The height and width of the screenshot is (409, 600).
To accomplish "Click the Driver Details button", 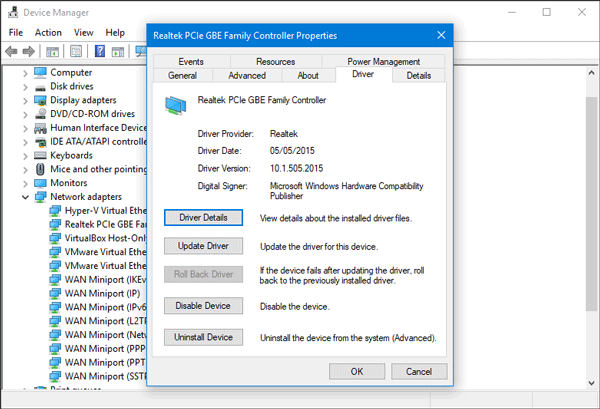I will 203,217.
